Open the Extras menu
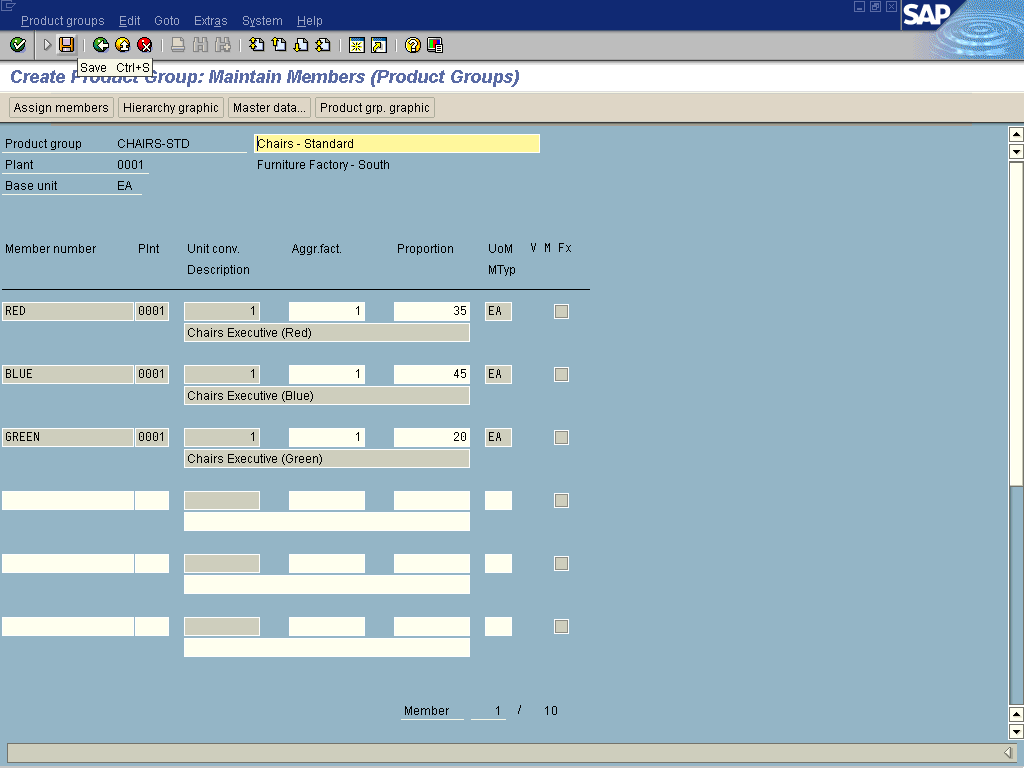 [210, 21]
